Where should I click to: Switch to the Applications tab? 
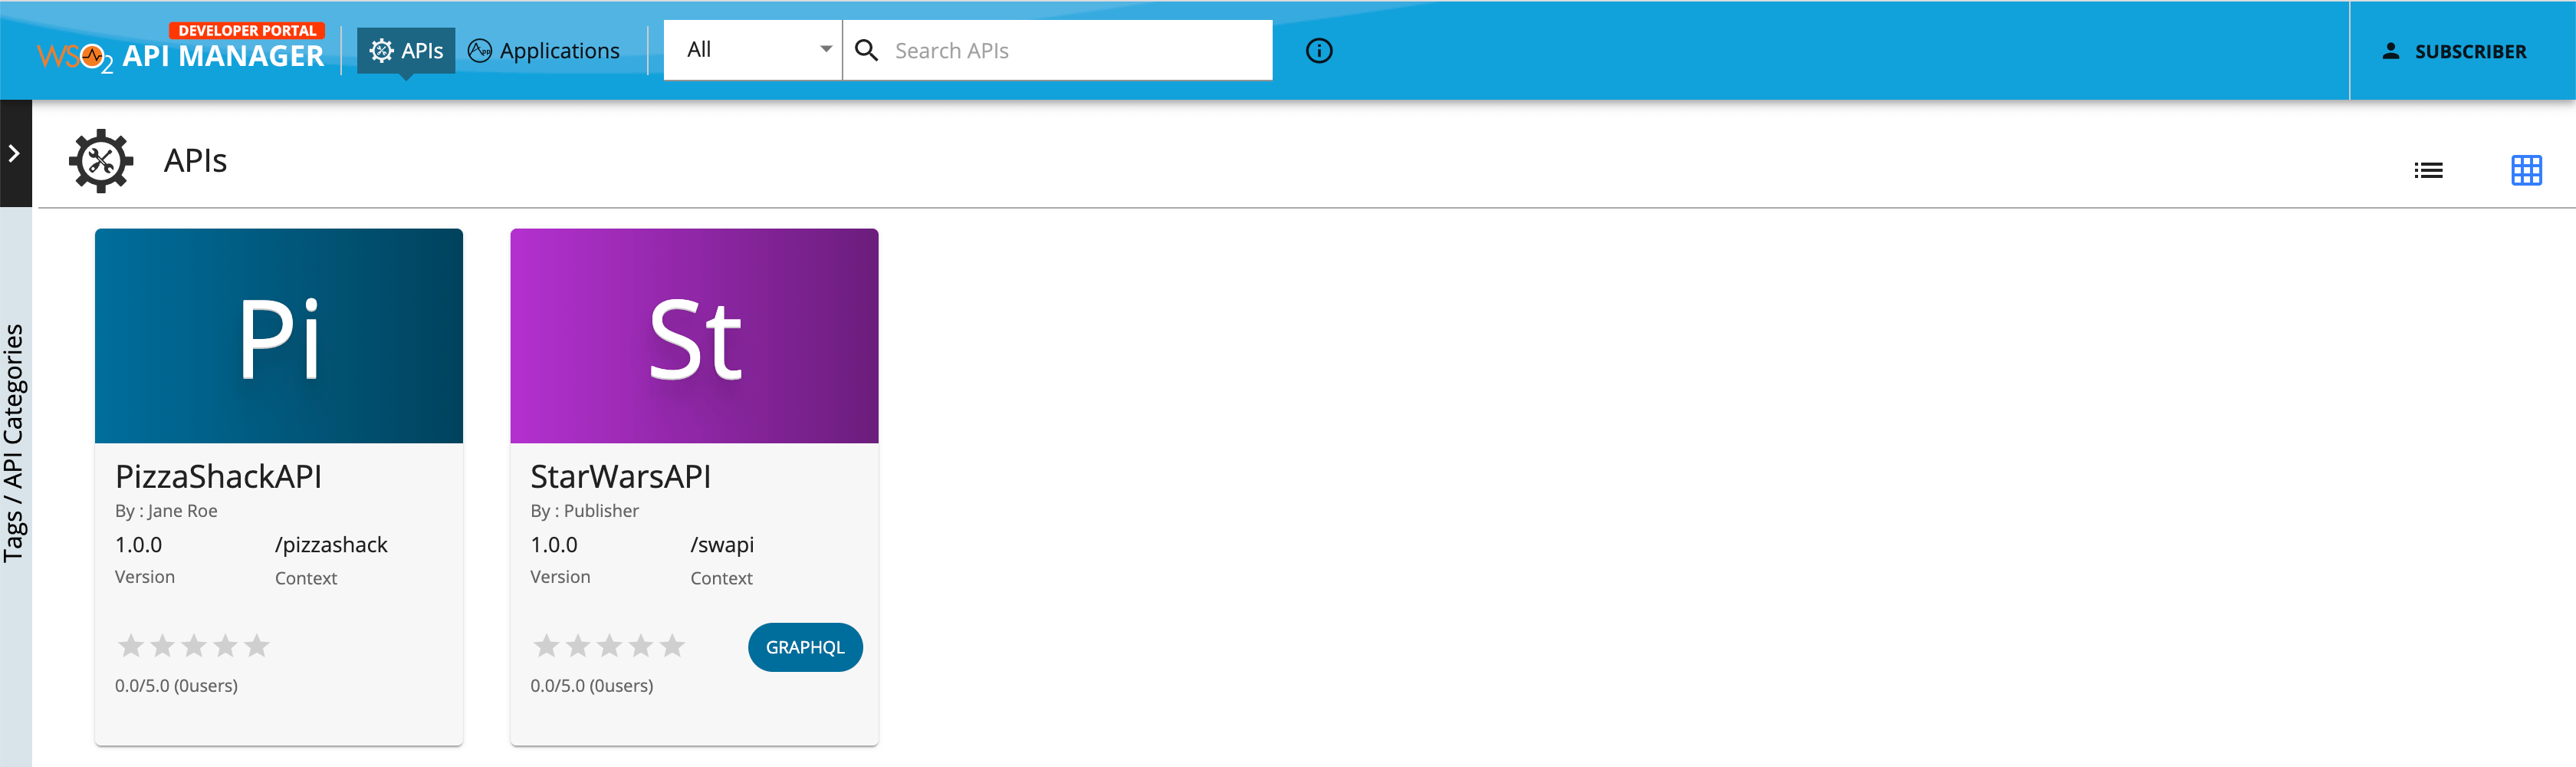coord(558,49)
